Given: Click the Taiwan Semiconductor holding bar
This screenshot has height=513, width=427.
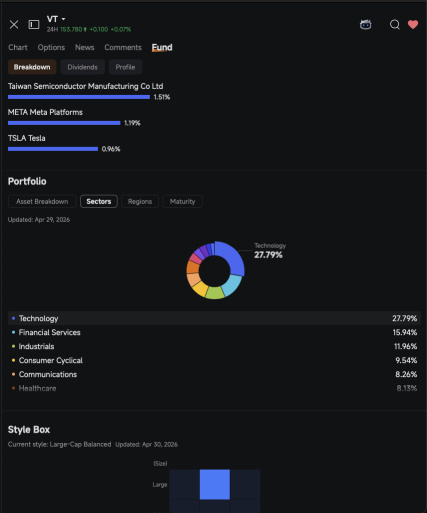Looking at the screenshot, I should [79, 97].
